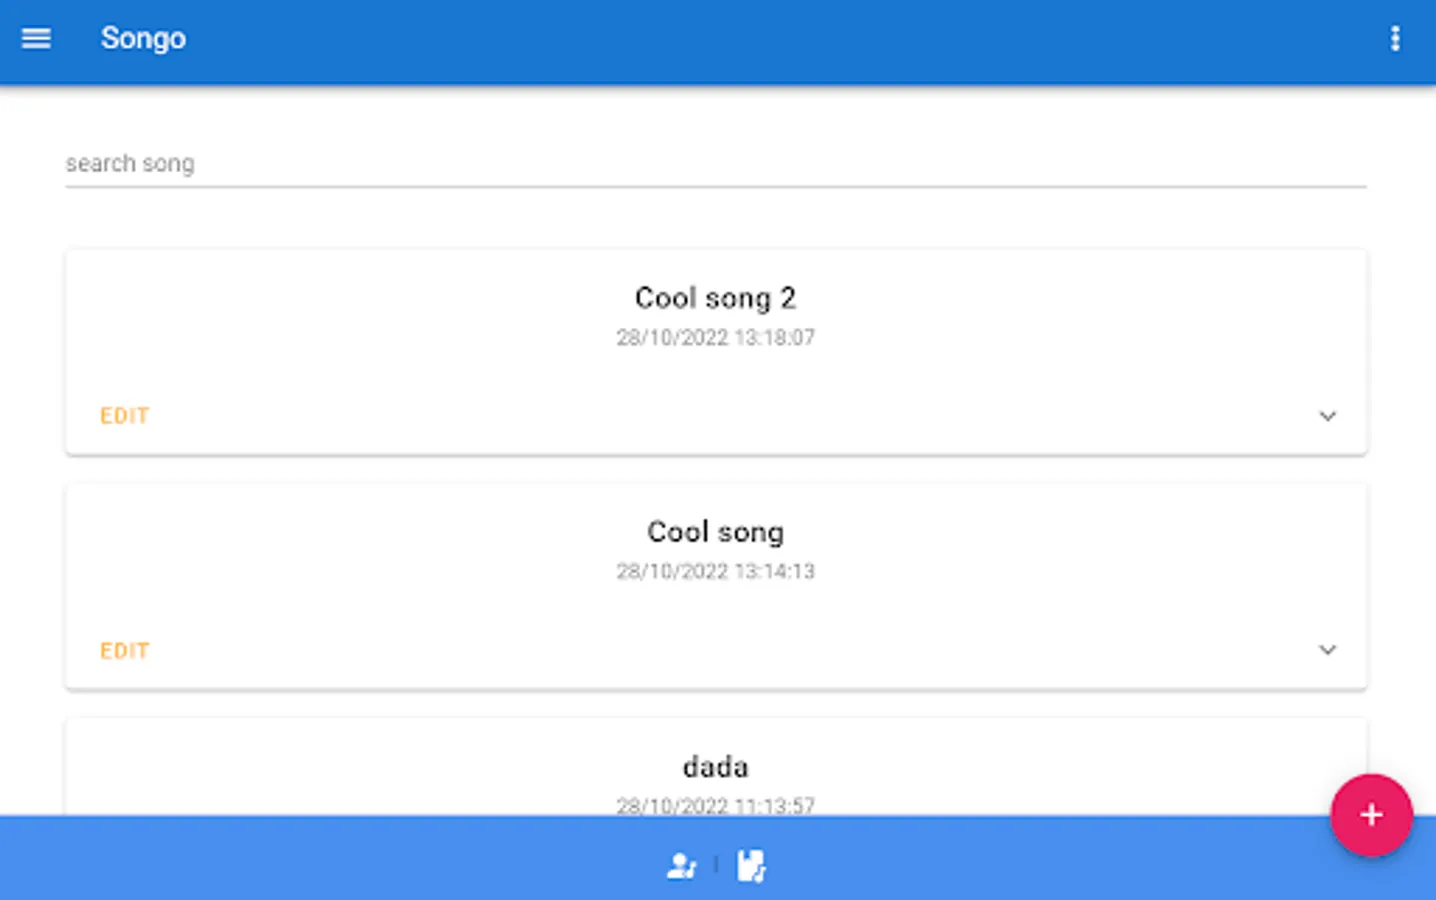The height and width of the screenshot is (900, 1436).
Task: Open the three-dot more options menu
Action: [1395, 39]
